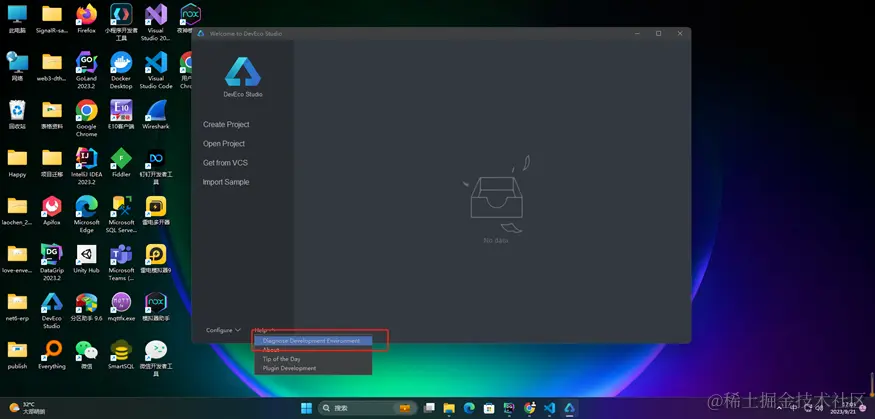Open GoLand 2023.2 desktop icon
Image resolution: width=875 pixels, height=419 pixels.
(86, 70)
